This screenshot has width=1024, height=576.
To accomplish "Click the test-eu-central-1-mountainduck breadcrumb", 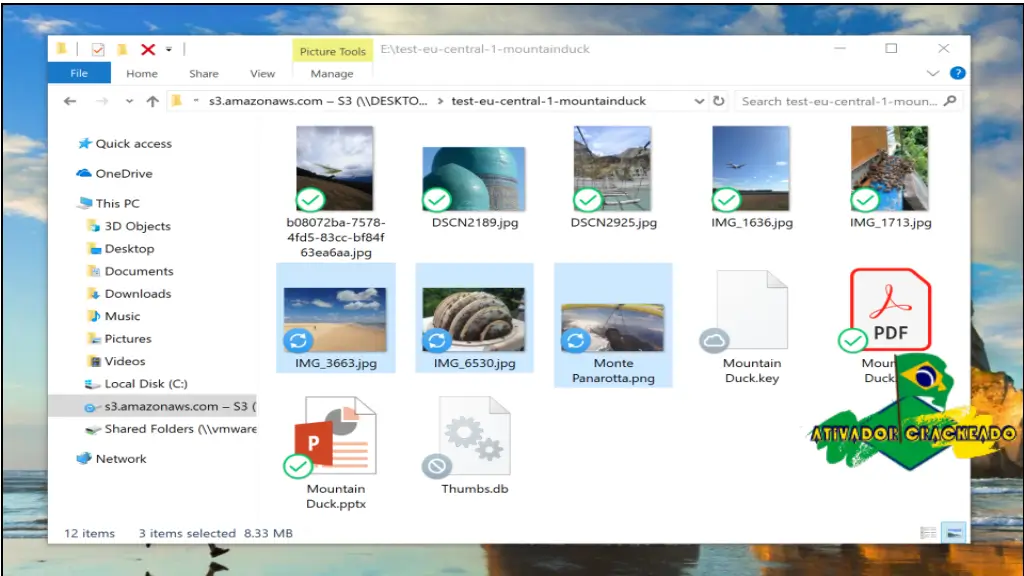I will [549, 101].
